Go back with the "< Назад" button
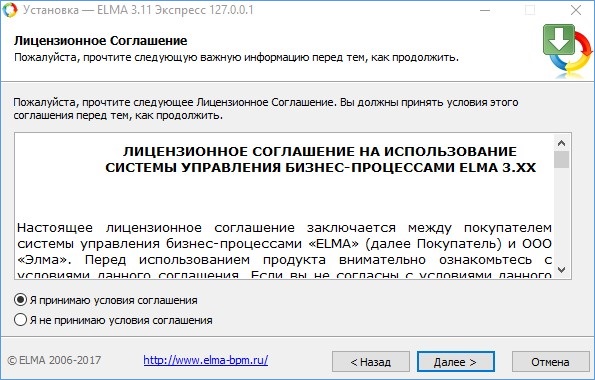Image resolution: width=595 pixels, height=380 pixels. tap(371, 362)
